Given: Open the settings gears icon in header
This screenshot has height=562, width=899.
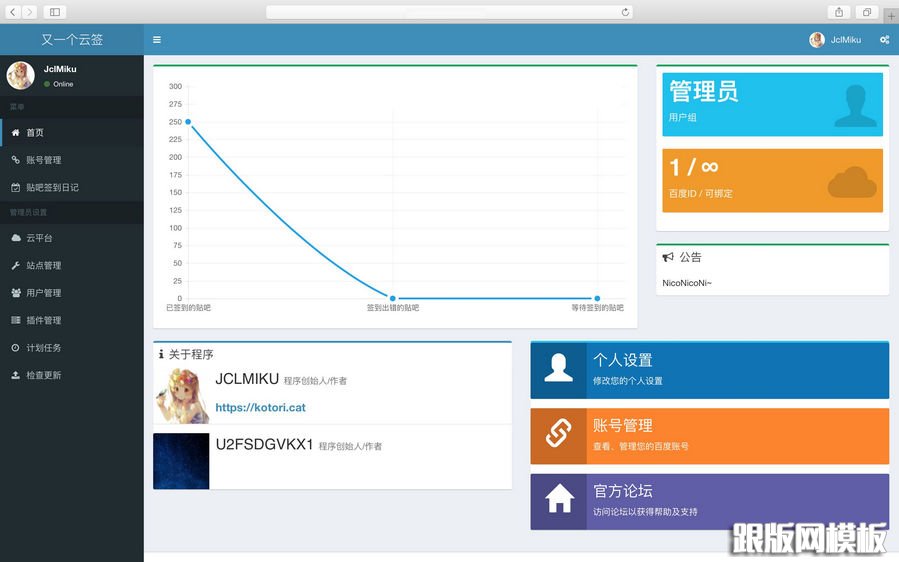Looking at the screenshot, I should [x=885, y=40].
